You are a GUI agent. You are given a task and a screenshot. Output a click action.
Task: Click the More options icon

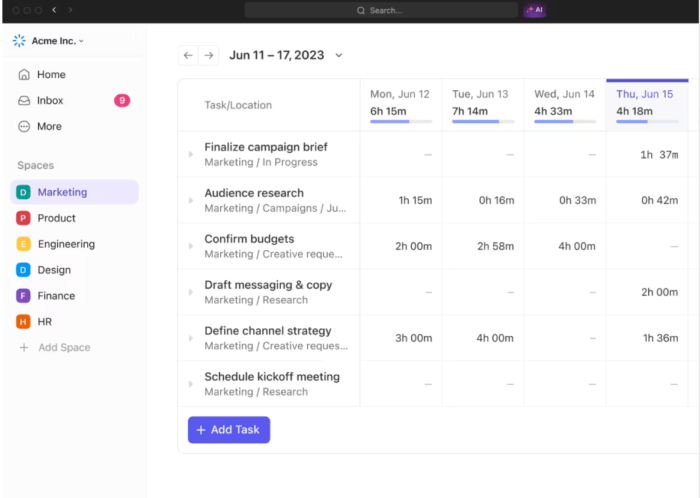click(24, 127)
